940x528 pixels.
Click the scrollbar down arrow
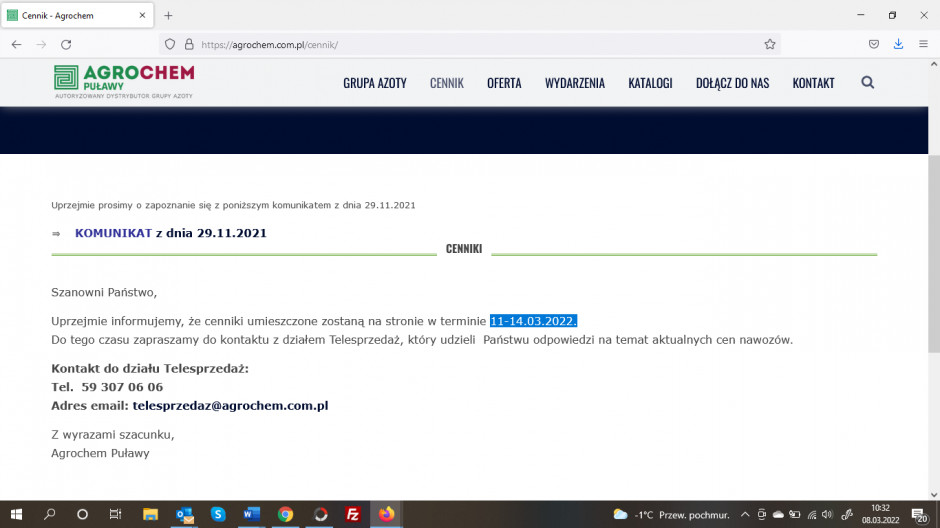coord(934,495)
